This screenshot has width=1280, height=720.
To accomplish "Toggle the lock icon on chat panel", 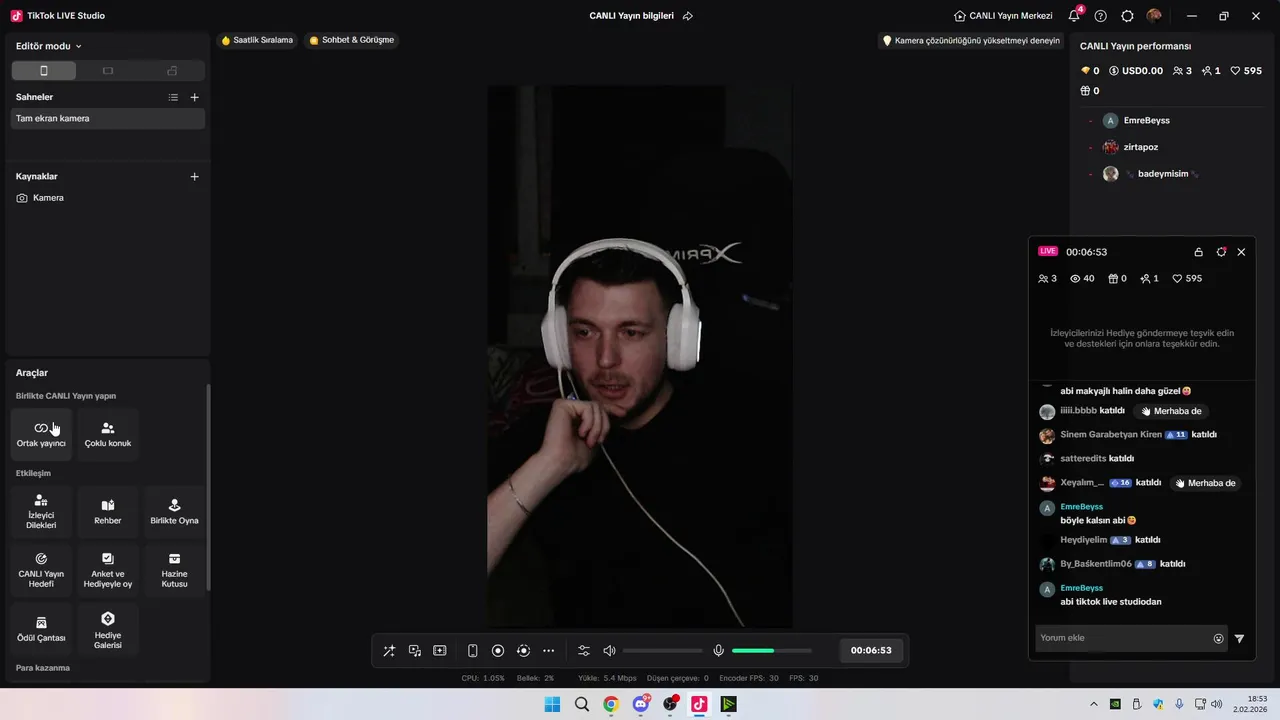I will (x=1198, y=252).
